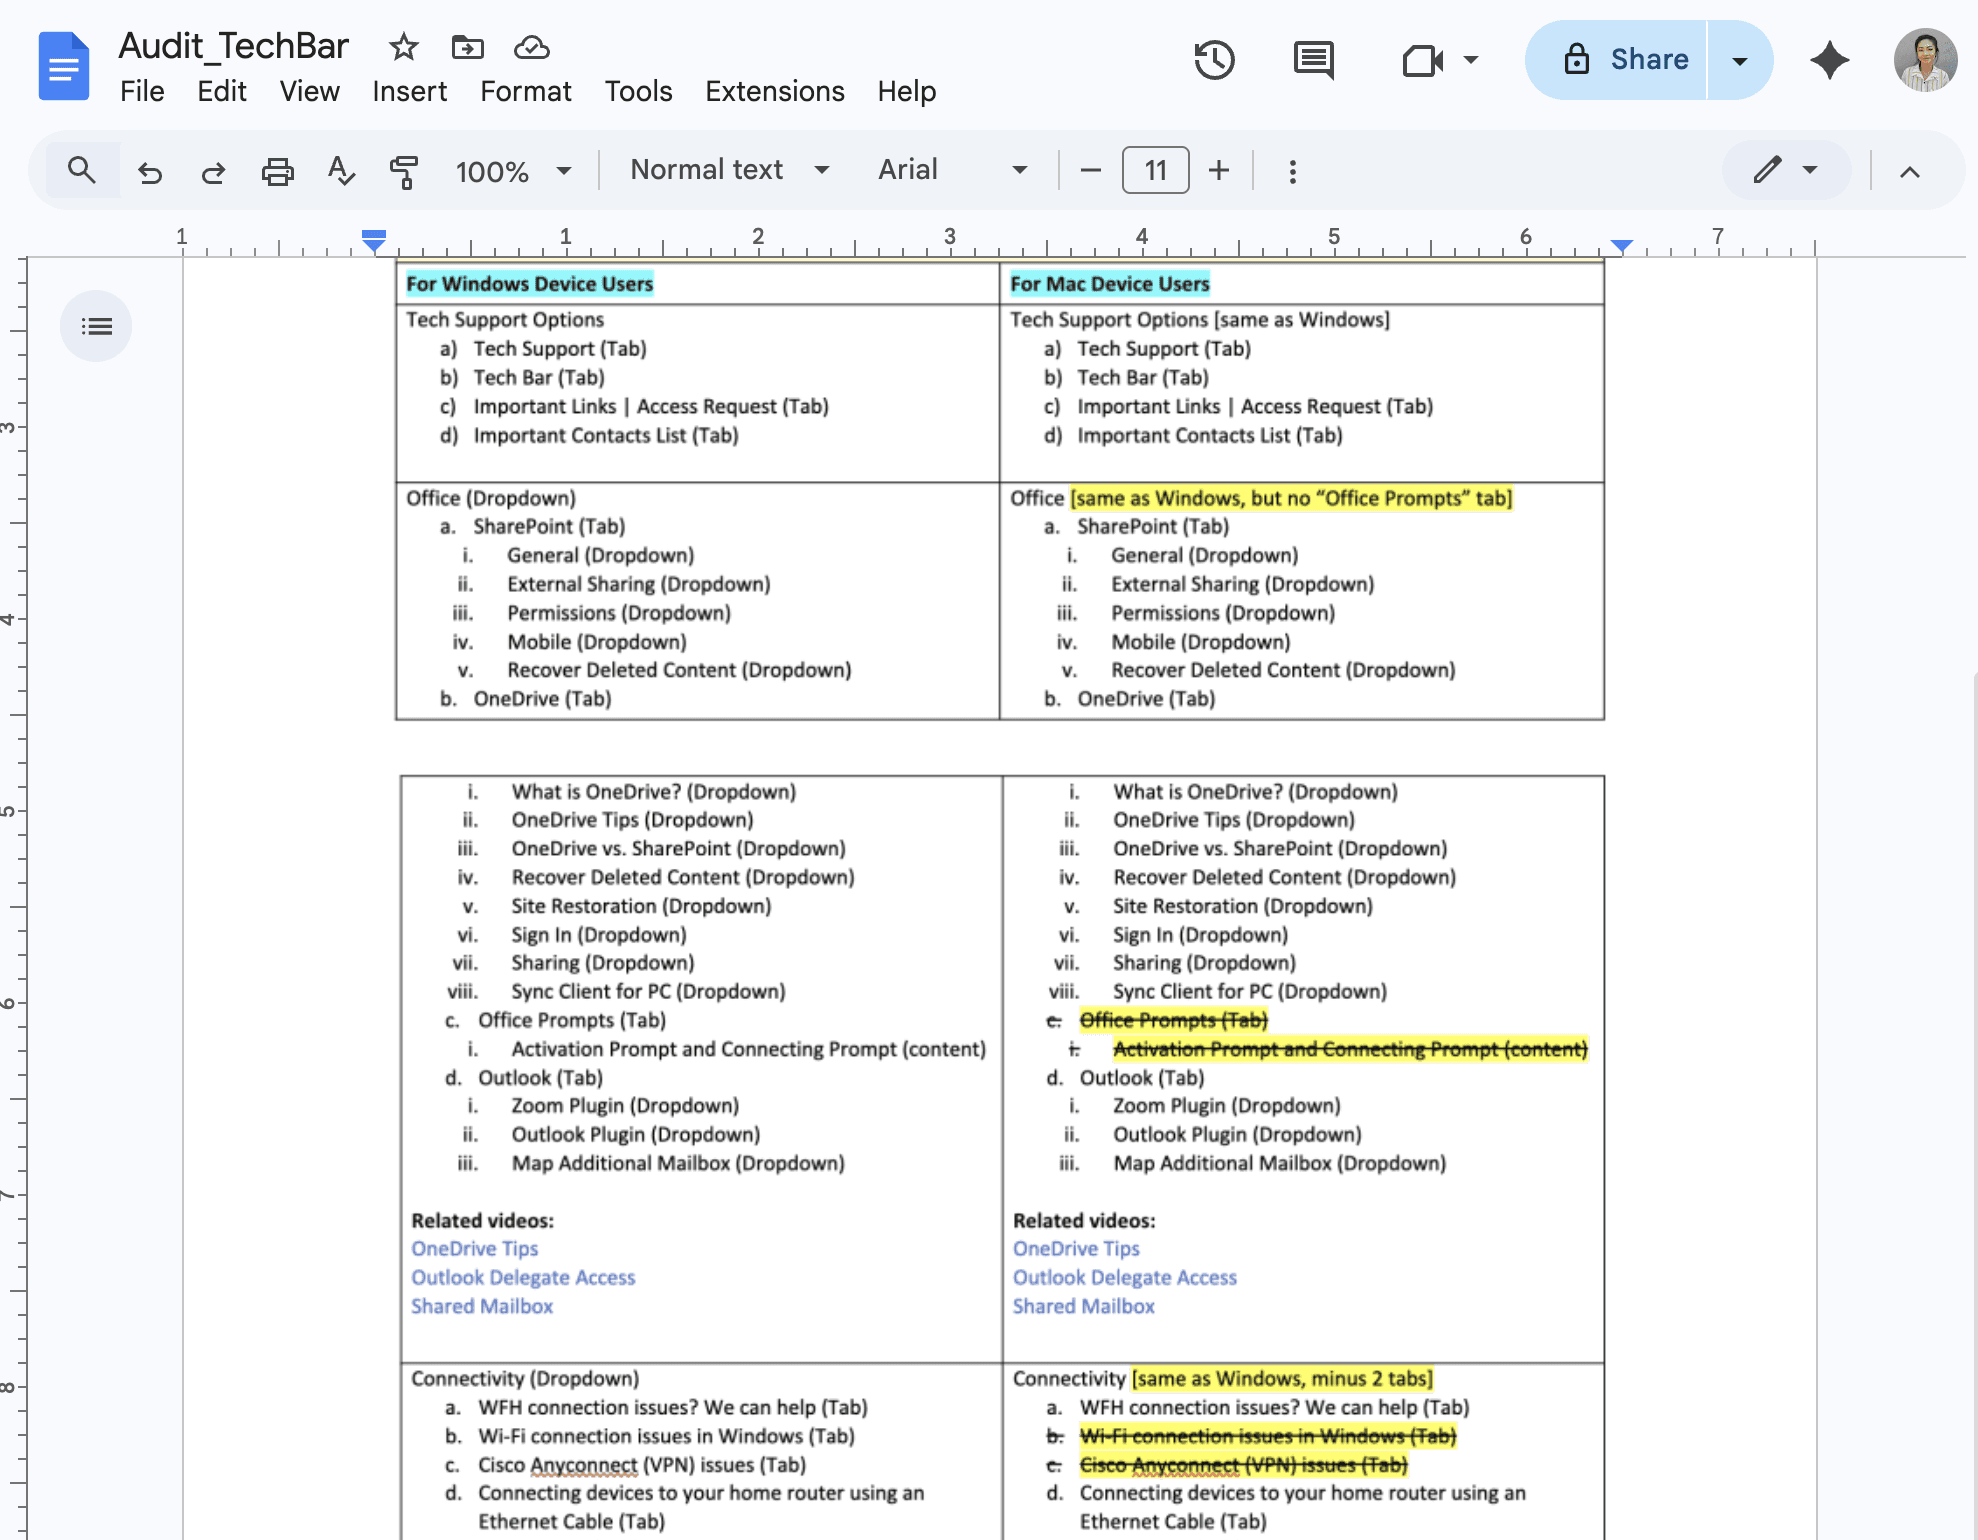Open version history via clock icon
This screenshot has width=1978, height=1540.
pyautogui.click(x=1214, y=60)
